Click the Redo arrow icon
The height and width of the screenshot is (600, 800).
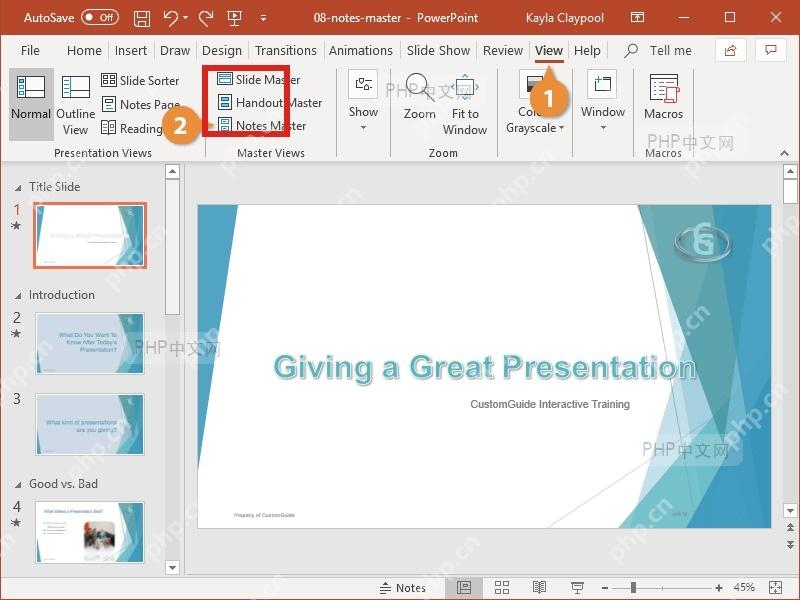point(206,18)
